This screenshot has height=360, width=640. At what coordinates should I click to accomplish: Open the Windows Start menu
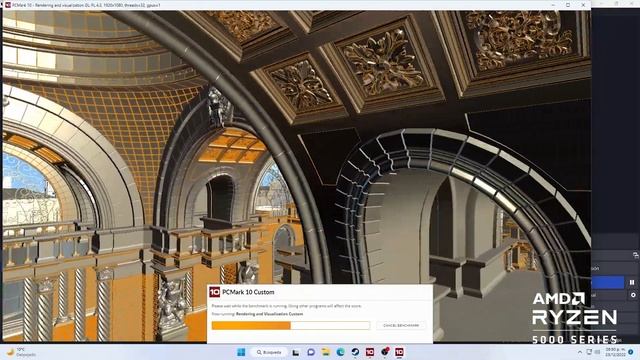tap(241, 352)
